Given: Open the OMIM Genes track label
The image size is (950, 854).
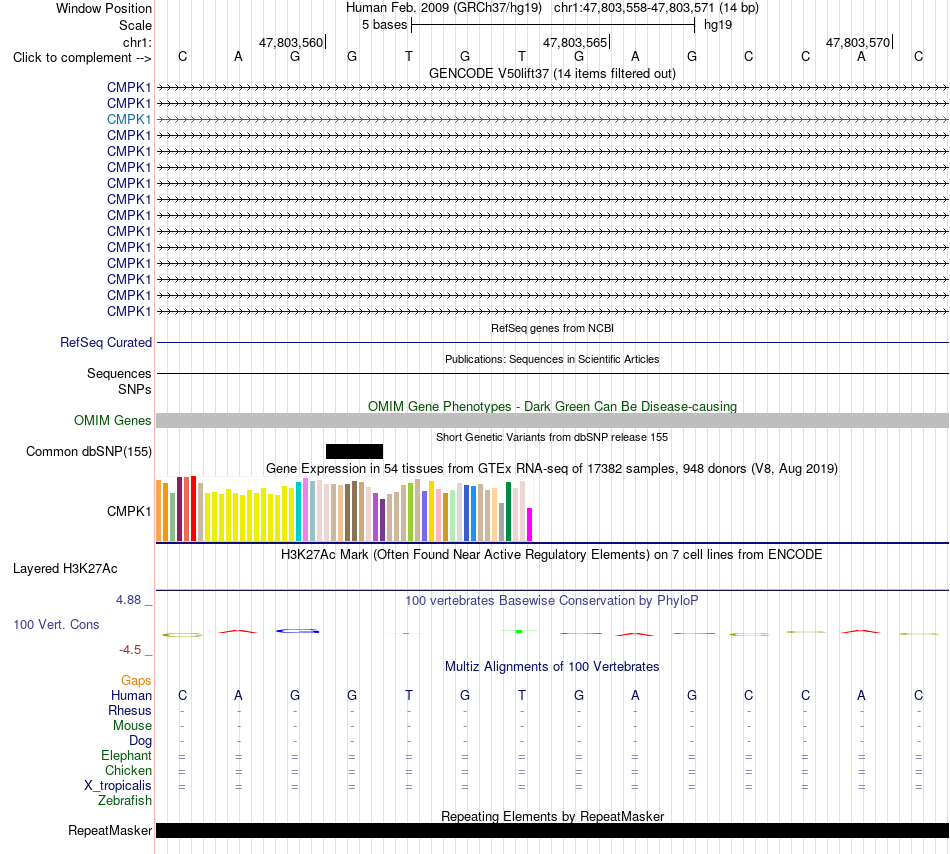Looking at the screenshot, I should pos(112,420).
